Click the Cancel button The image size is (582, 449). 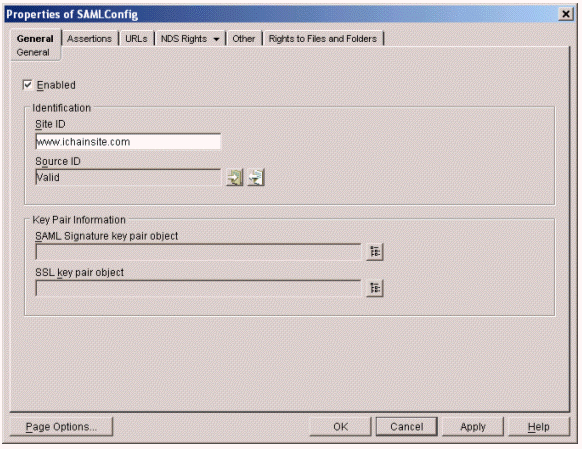[406, 427]
